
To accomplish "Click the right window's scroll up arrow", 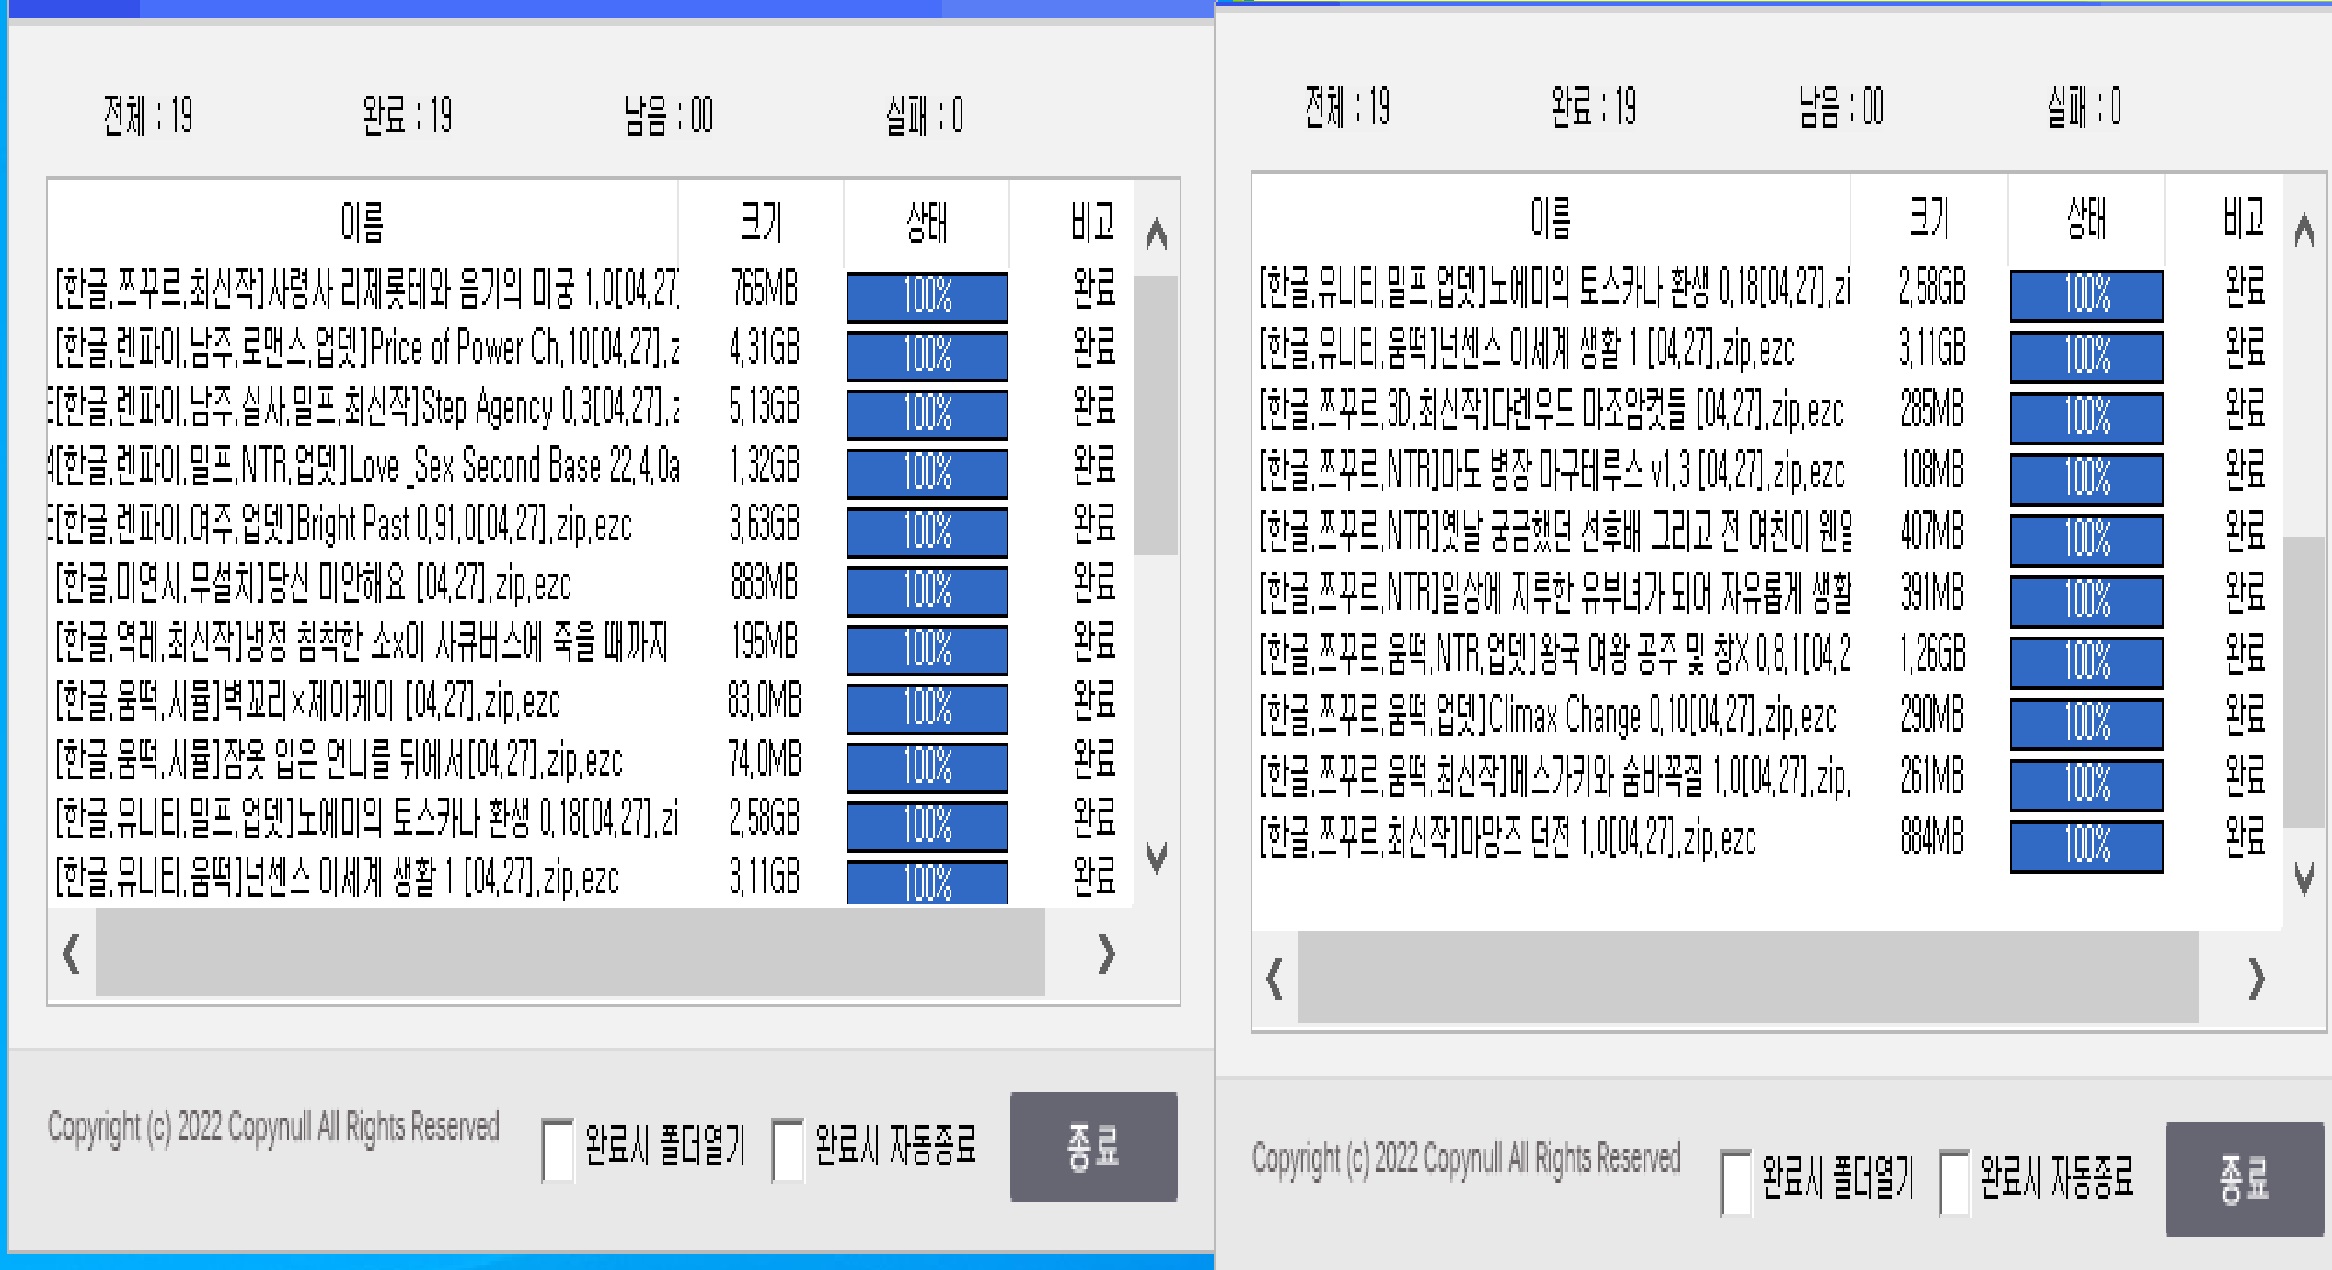I will [2304, 232].
